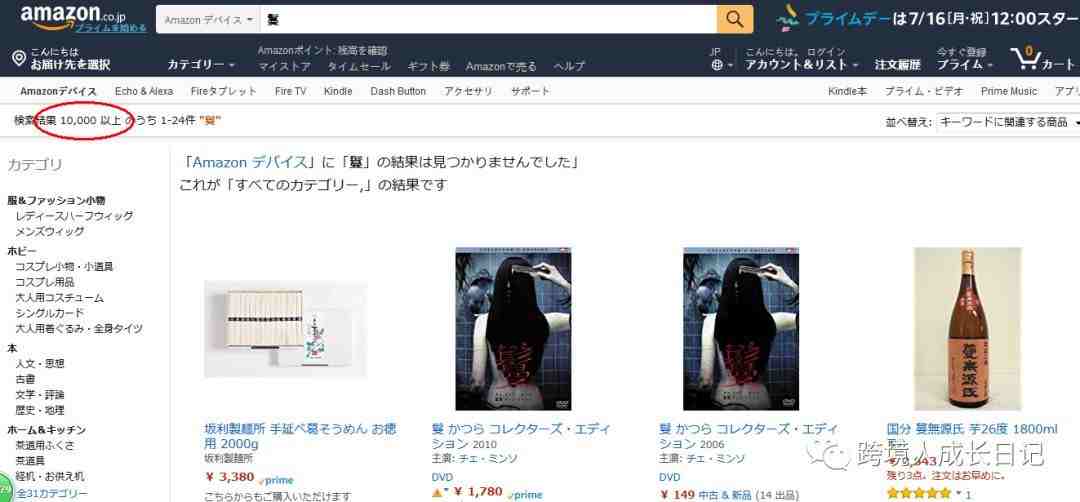
Task: Open アカウント＆リスト dropdown
Action: 802,65
